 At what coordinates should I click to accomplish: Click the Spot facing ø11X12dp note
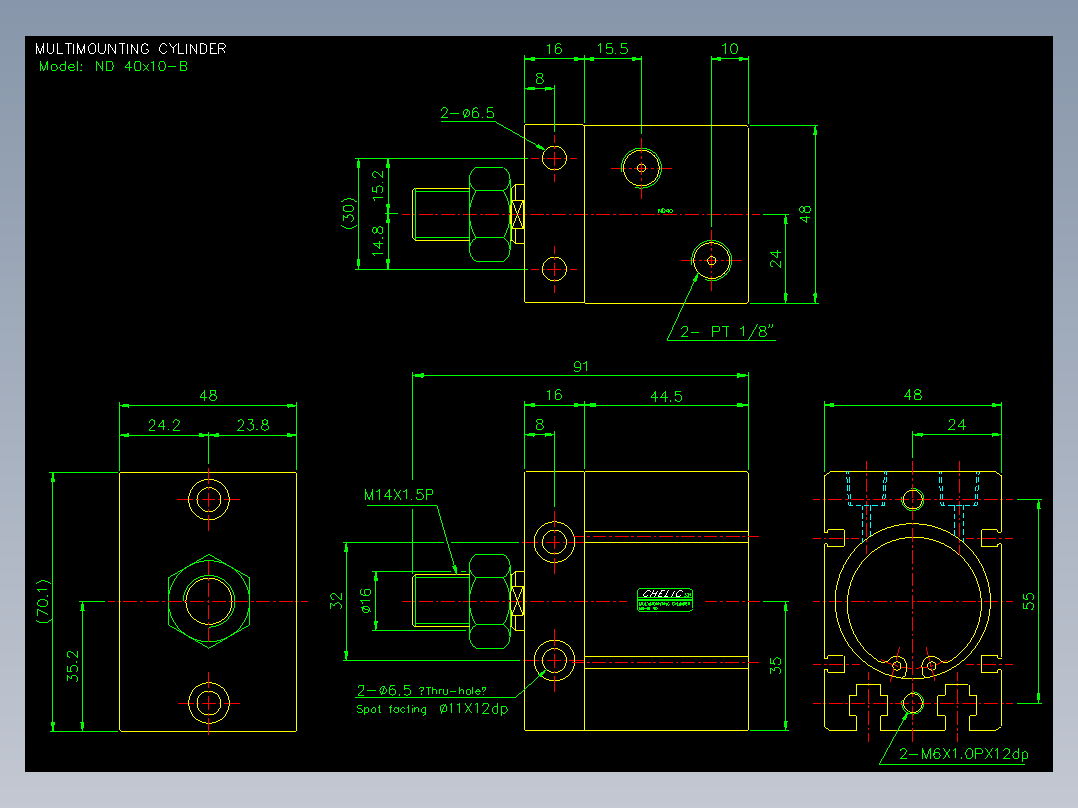click(432, 709)
